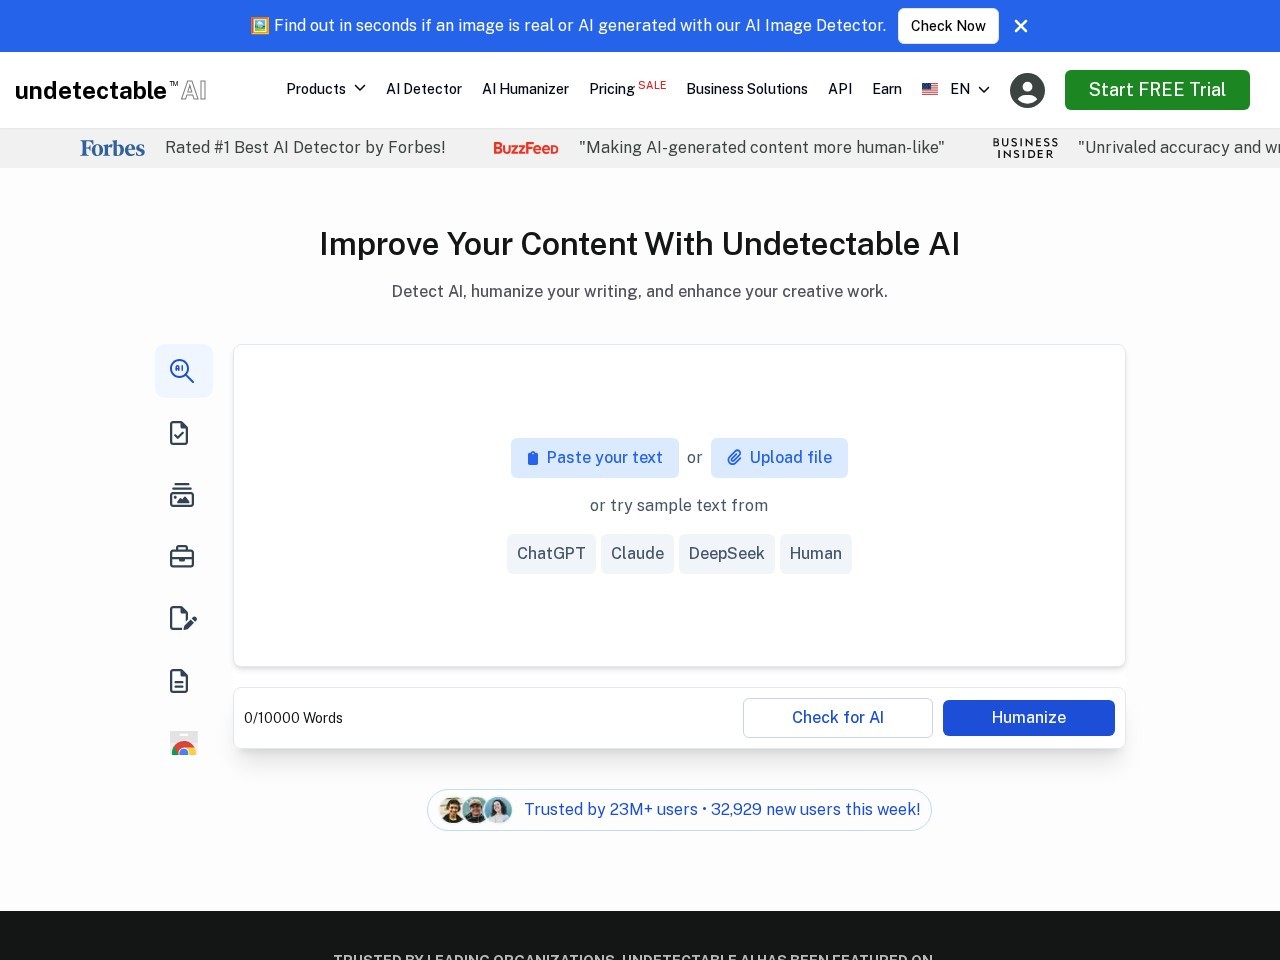The height and width of the screenshot is (960, 1280).
Task: Click the US flag language icon
Action: [x=930, y=89]
